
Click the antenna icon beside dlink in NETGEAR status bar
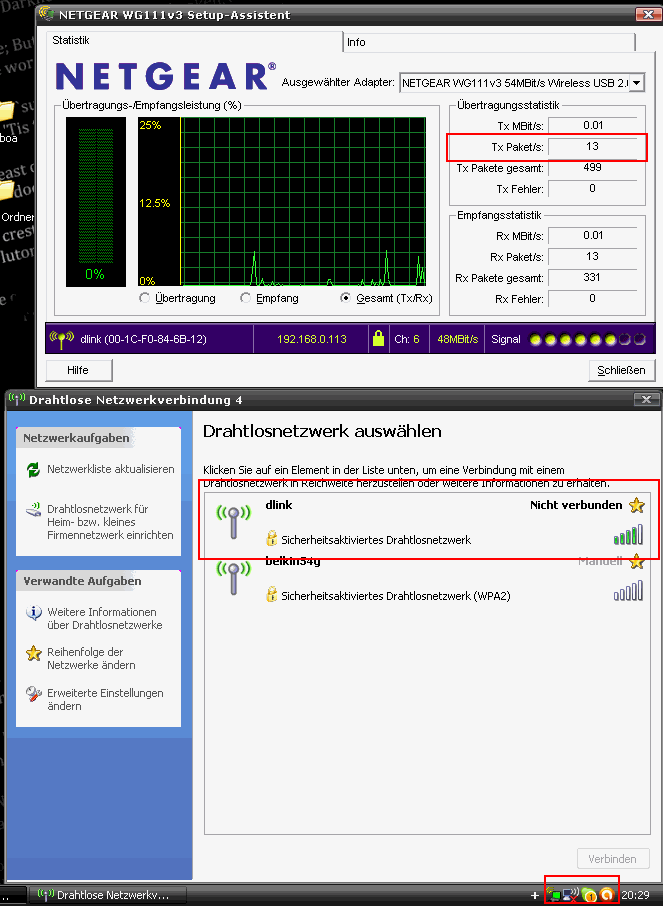[61, 339]
